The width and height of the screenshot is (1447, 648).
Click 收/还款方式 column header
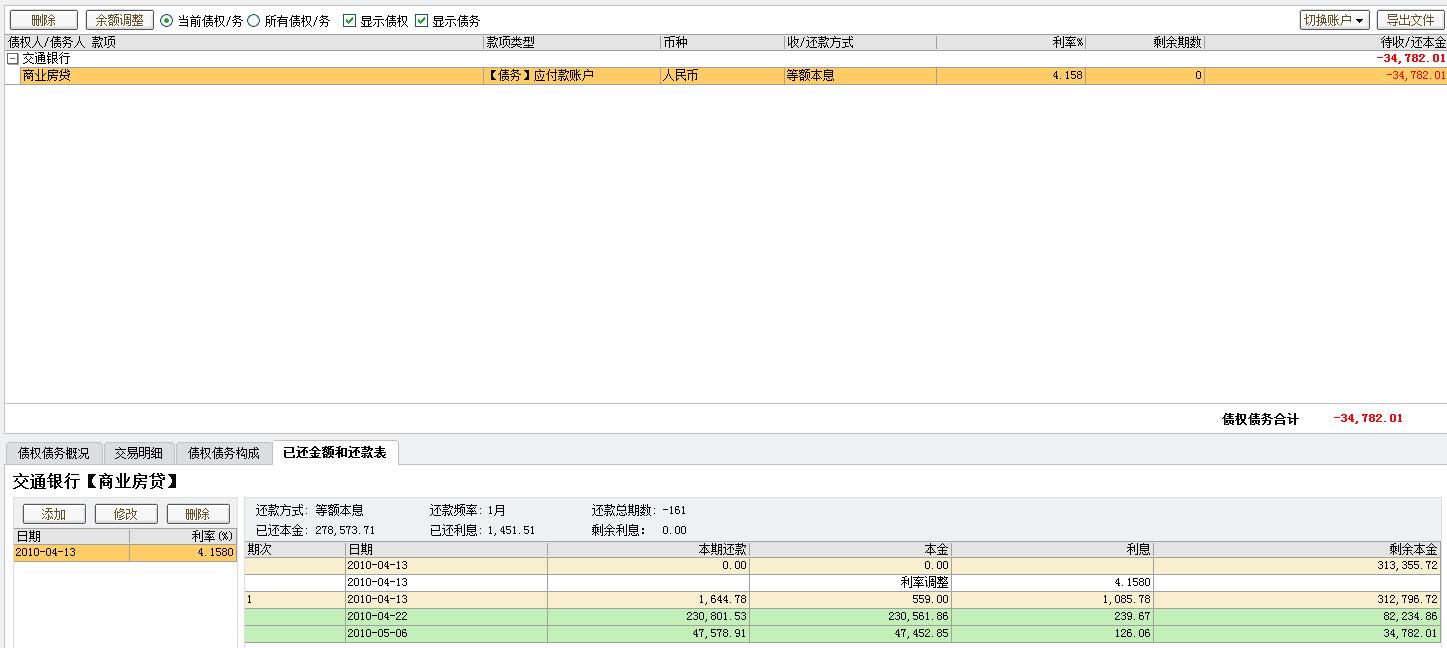click(x=860, y=43)
